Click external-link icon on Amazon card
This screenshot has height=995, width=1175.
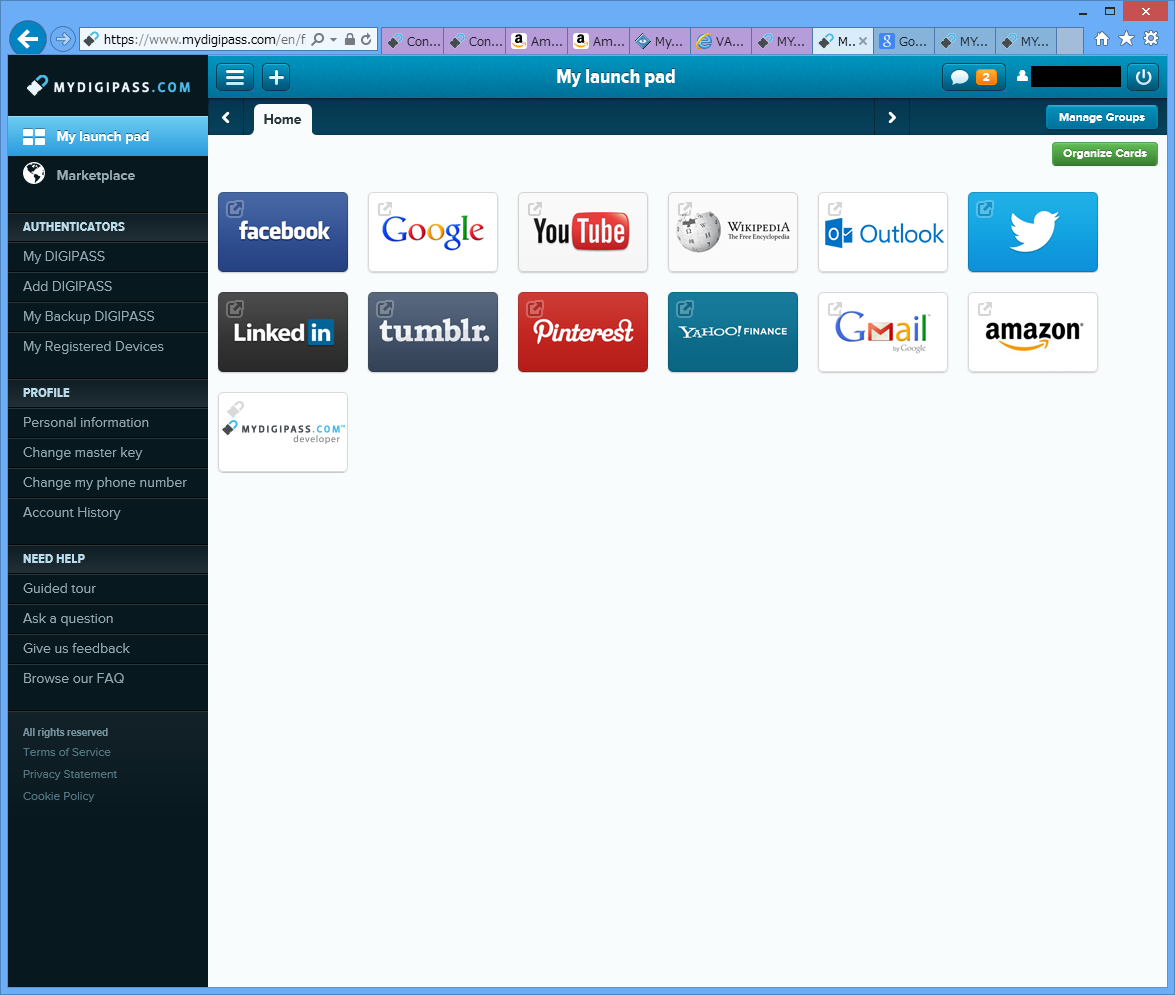985,308
